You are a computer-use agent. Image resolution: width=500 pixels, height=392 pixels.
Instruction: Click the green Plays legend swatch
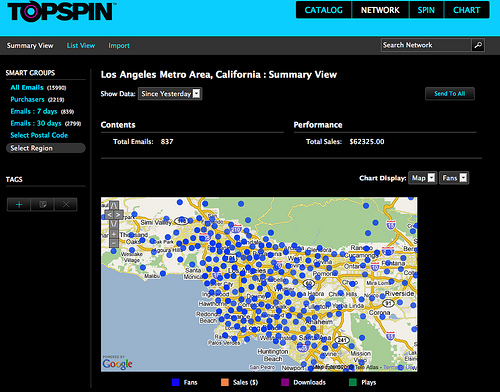(x=353, y=382)
